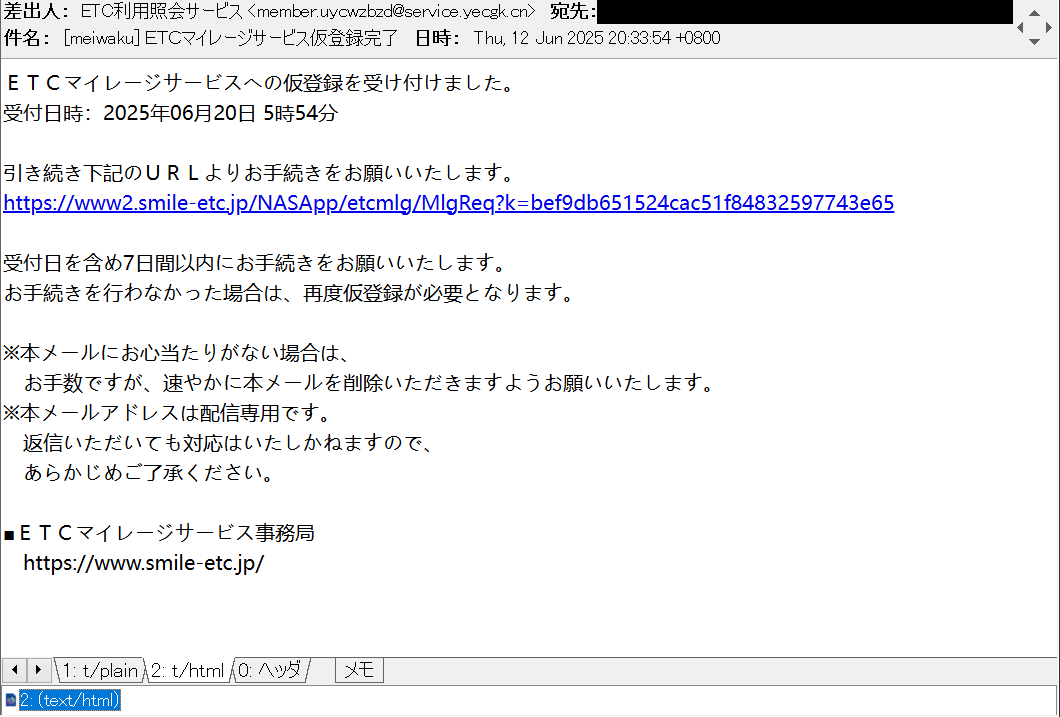Click the sender name ETC利用照会サービス
This screenshot has height=717, width=1060.
(x=161, y=11)
